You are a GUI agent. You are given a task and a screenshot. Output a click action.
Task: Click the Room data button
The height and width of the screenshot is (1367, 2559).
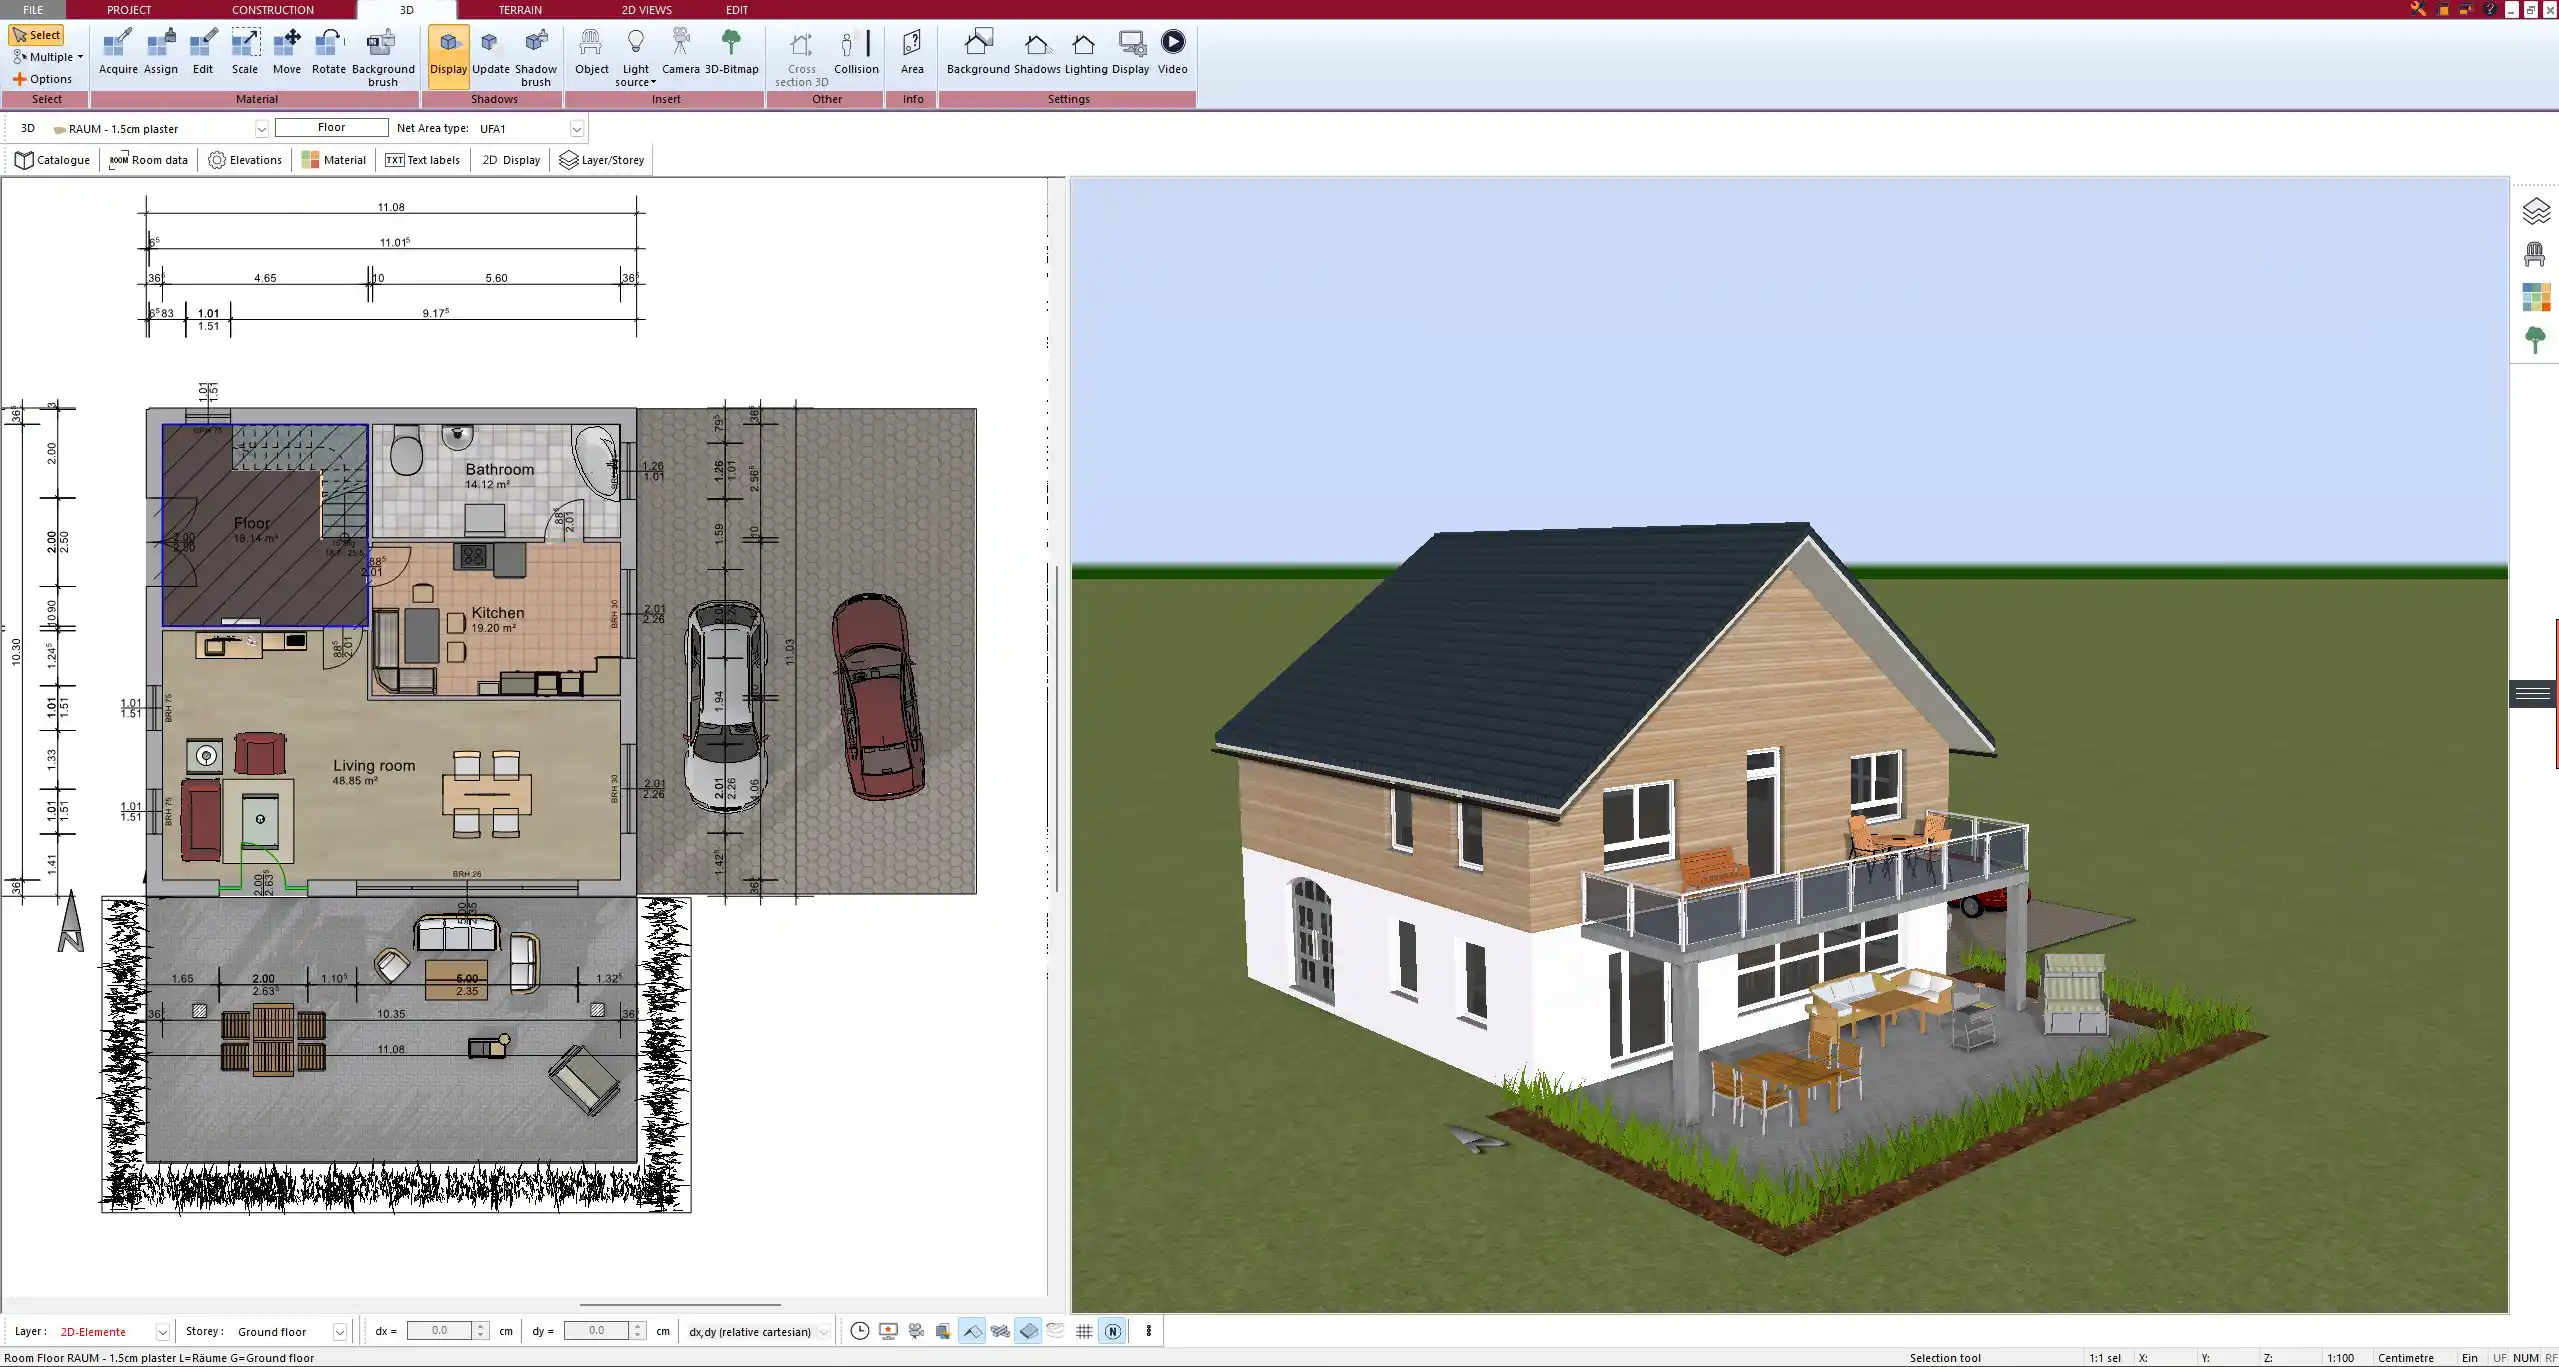[x=149, y=160]
